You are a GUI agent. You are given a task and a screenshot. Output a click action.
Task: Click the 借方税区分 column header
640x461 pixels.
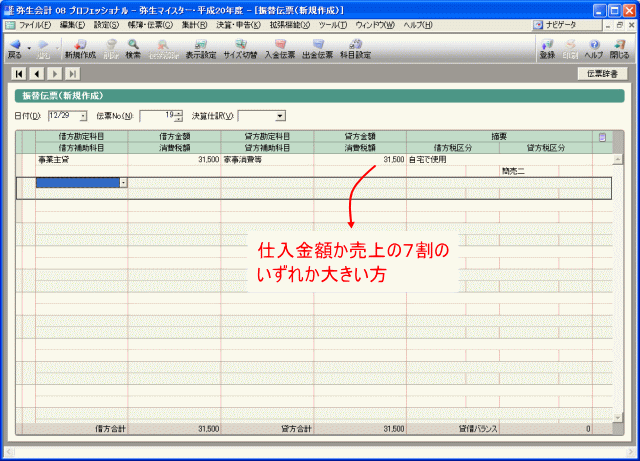click(x=453, y=148)
